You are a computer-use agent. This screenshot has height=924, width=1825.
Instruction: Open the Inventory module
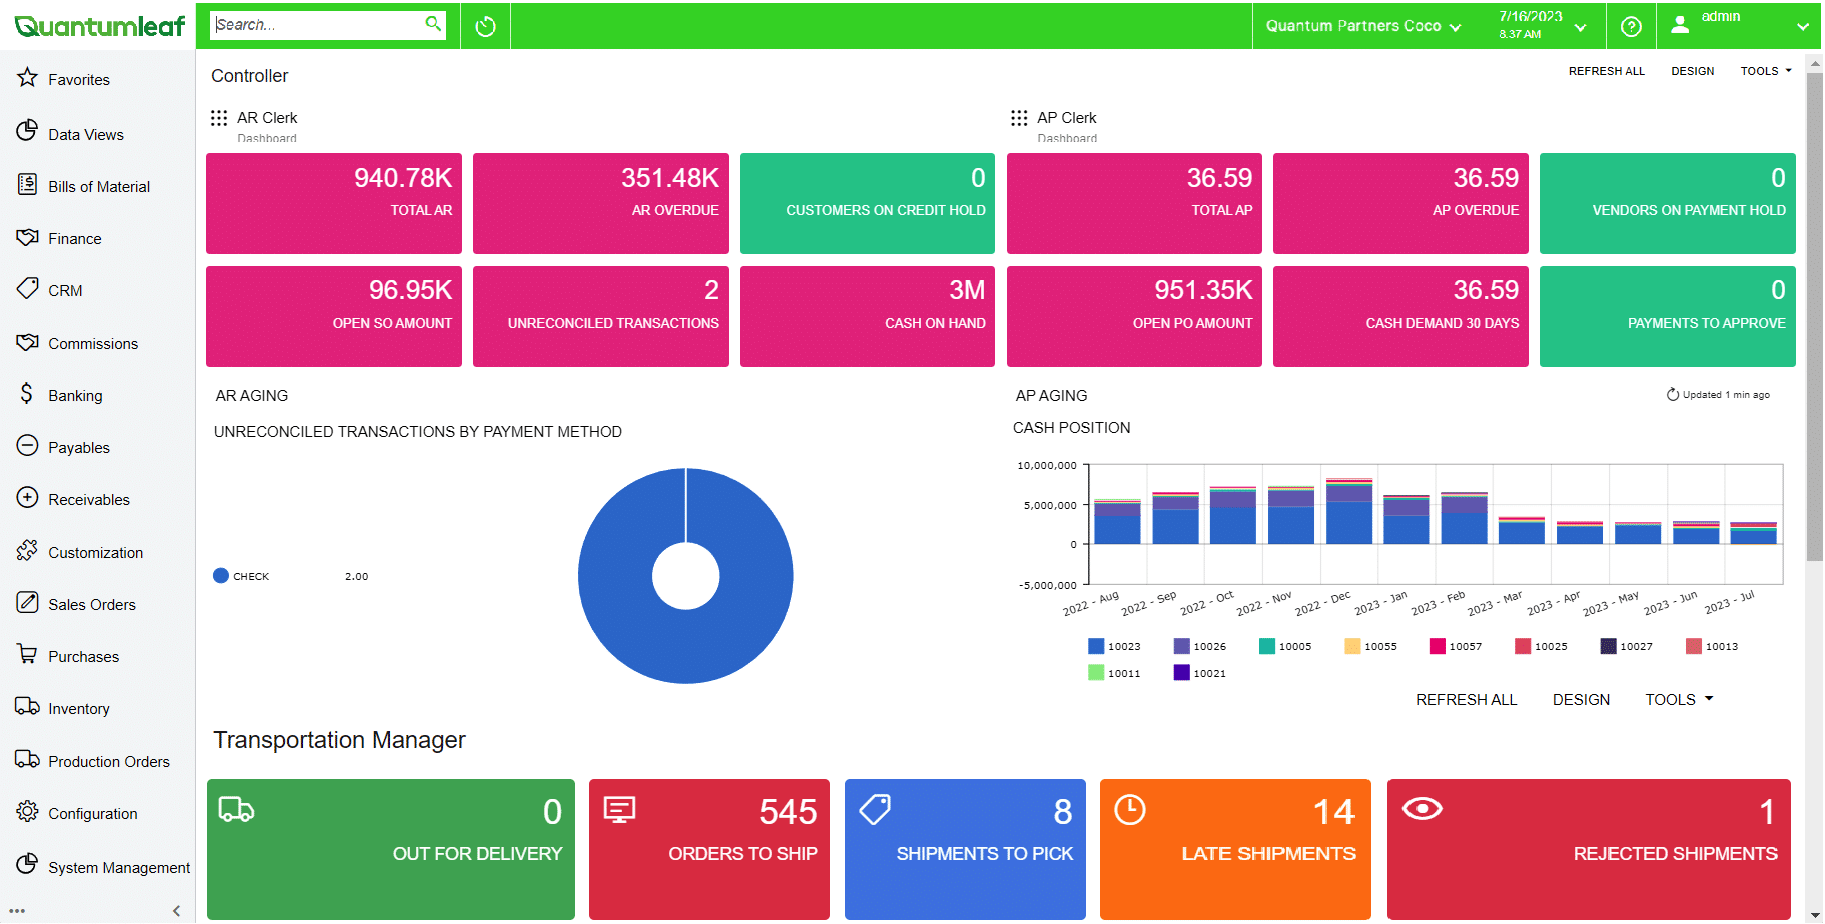(x=62, y=708)
